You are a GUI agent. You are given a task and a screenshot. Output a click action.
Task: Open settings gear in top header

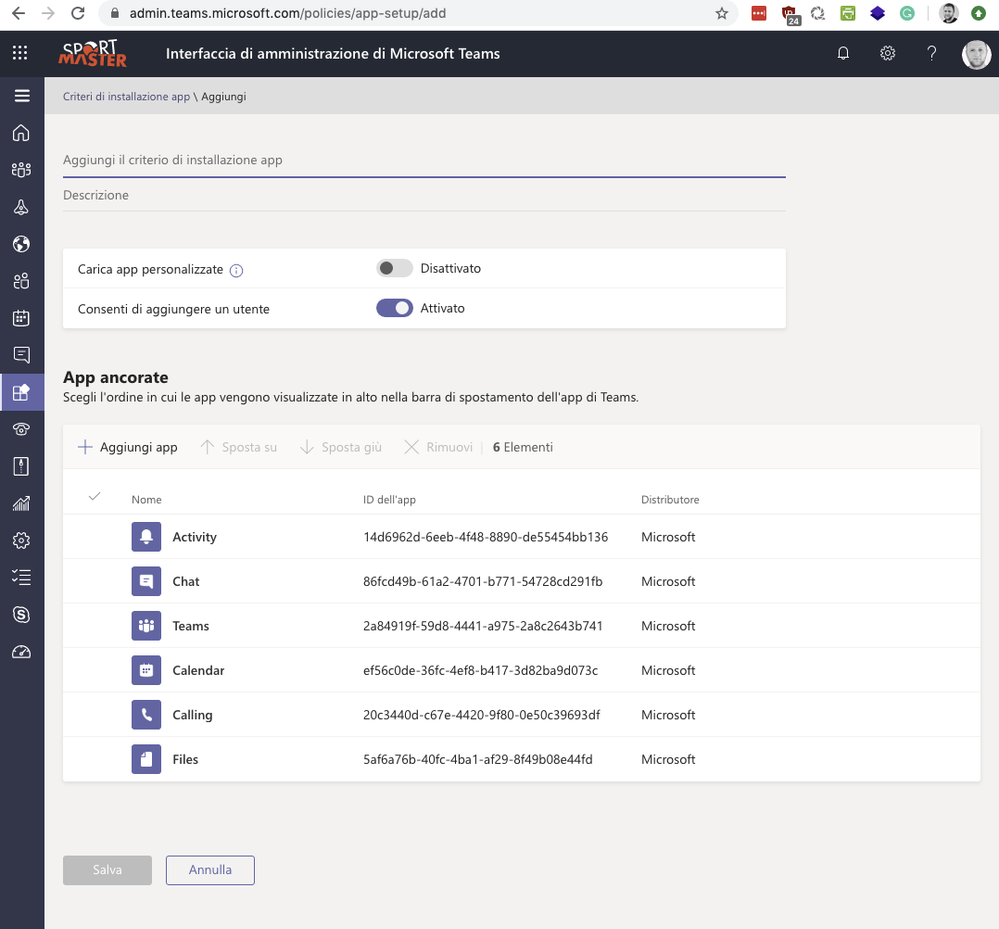coord(888,54)
